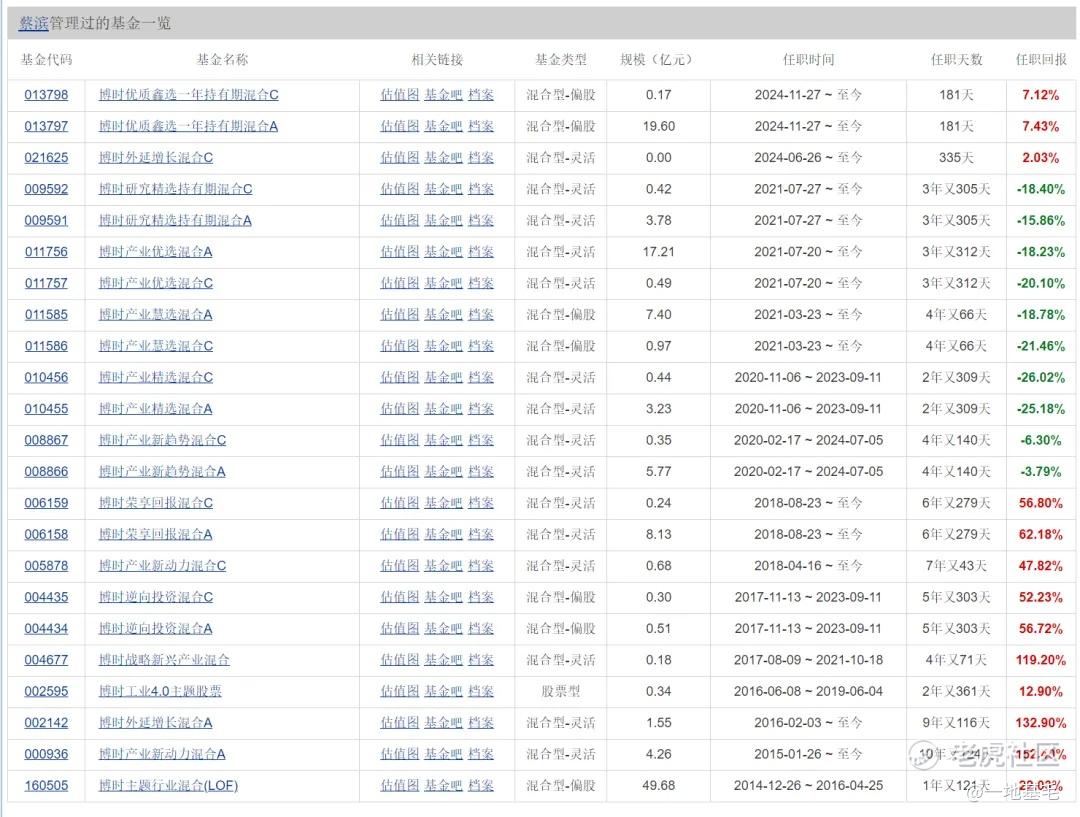Open 博时产业精选混合C fund link
The image size is (1080, 817).
(156, 378)
